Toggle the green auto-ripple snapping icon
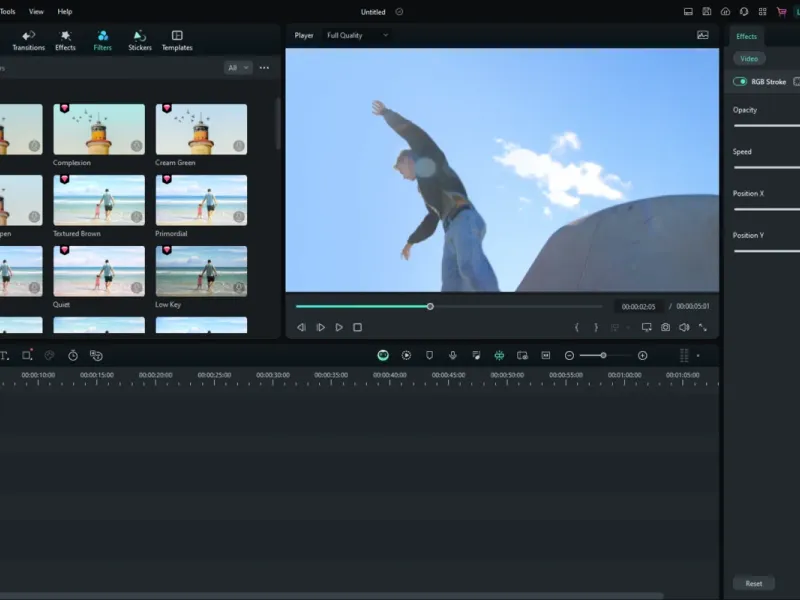The width and height of the screenshot is (800, 600). (499, 356)
